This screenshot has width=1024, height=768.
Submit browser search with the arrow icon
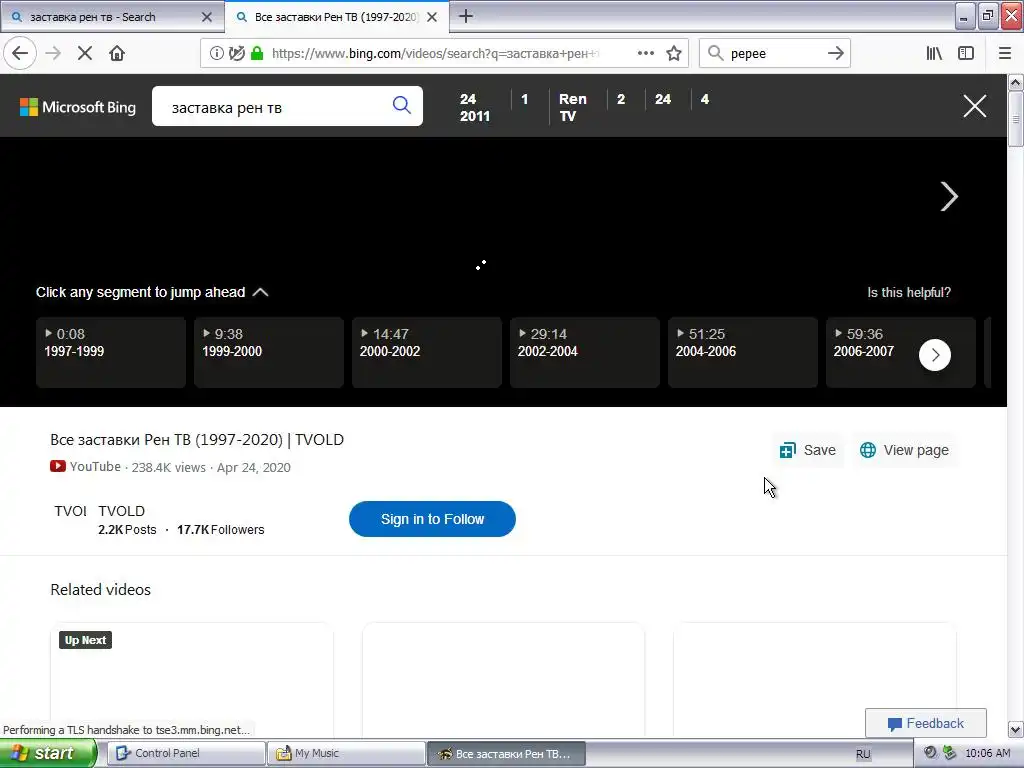pos(835,53)
